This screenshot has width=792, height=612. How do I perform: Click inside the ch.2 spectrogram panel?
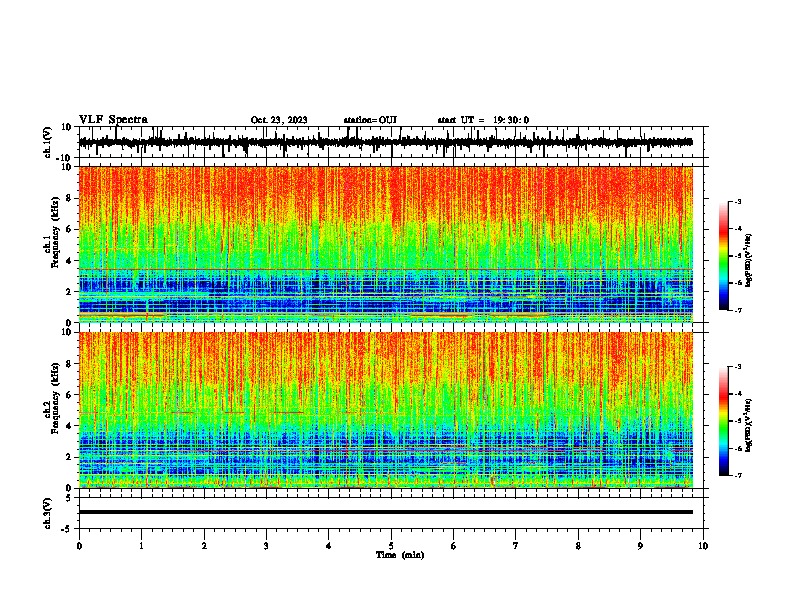385,410
